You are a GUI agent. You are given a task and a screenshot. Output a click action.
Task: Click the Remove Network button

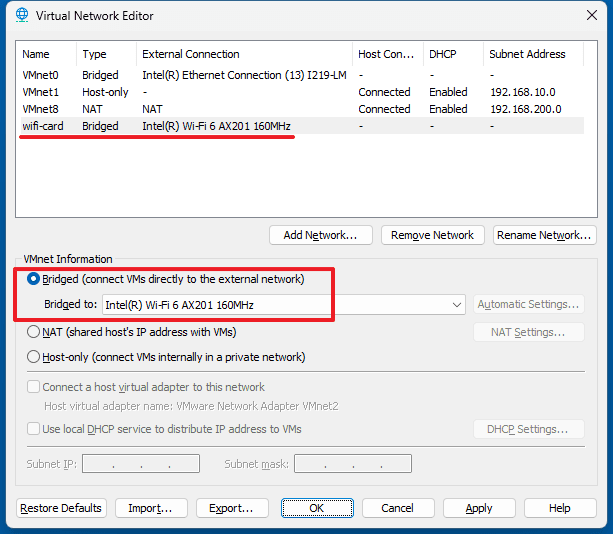[432, 235]
